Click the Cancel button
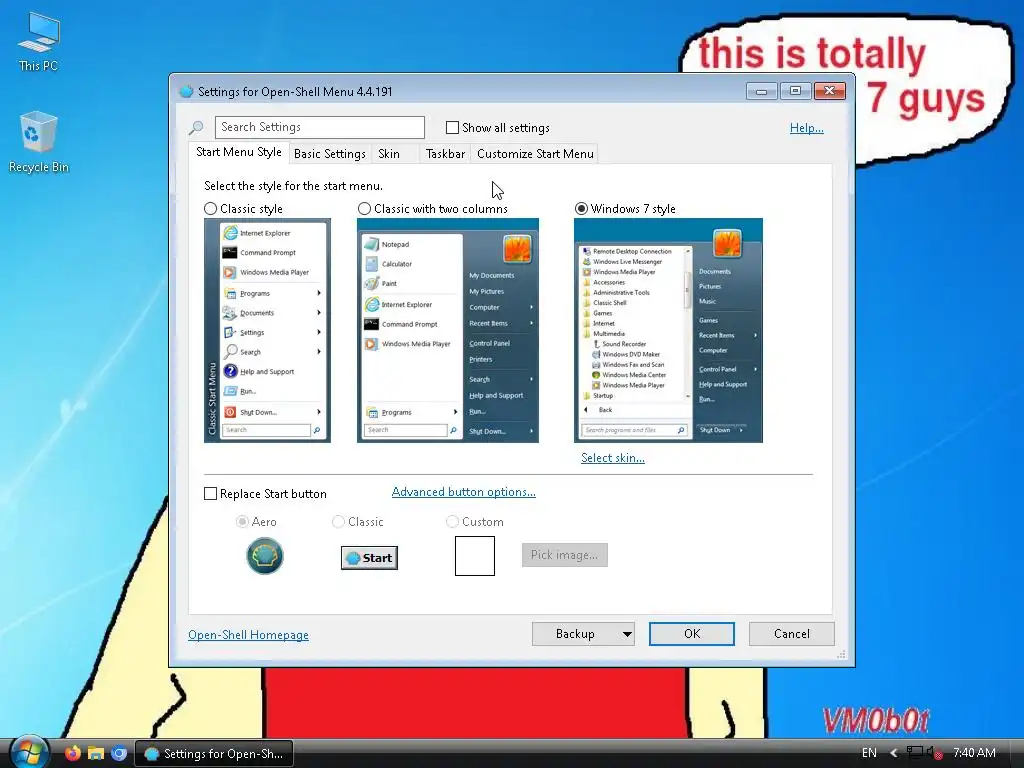 point(792,634)
